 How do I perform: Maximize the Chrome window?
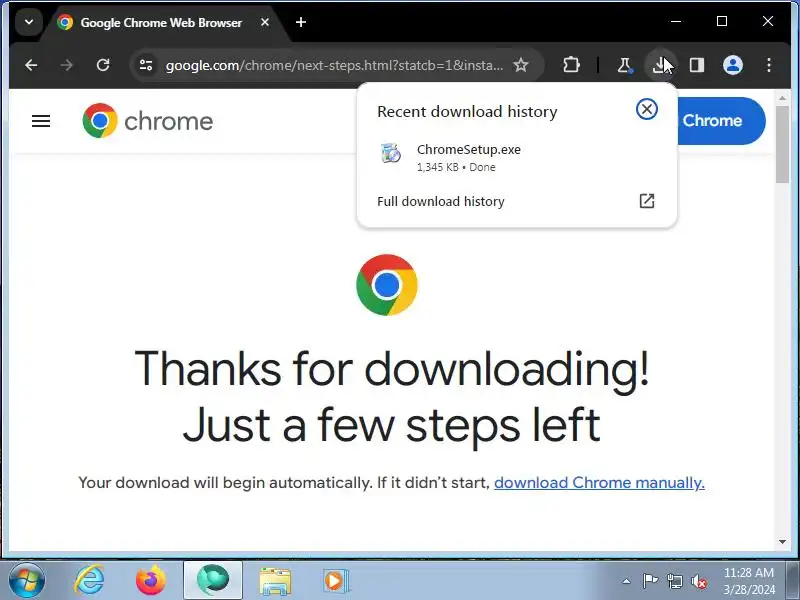pos(721,21)
